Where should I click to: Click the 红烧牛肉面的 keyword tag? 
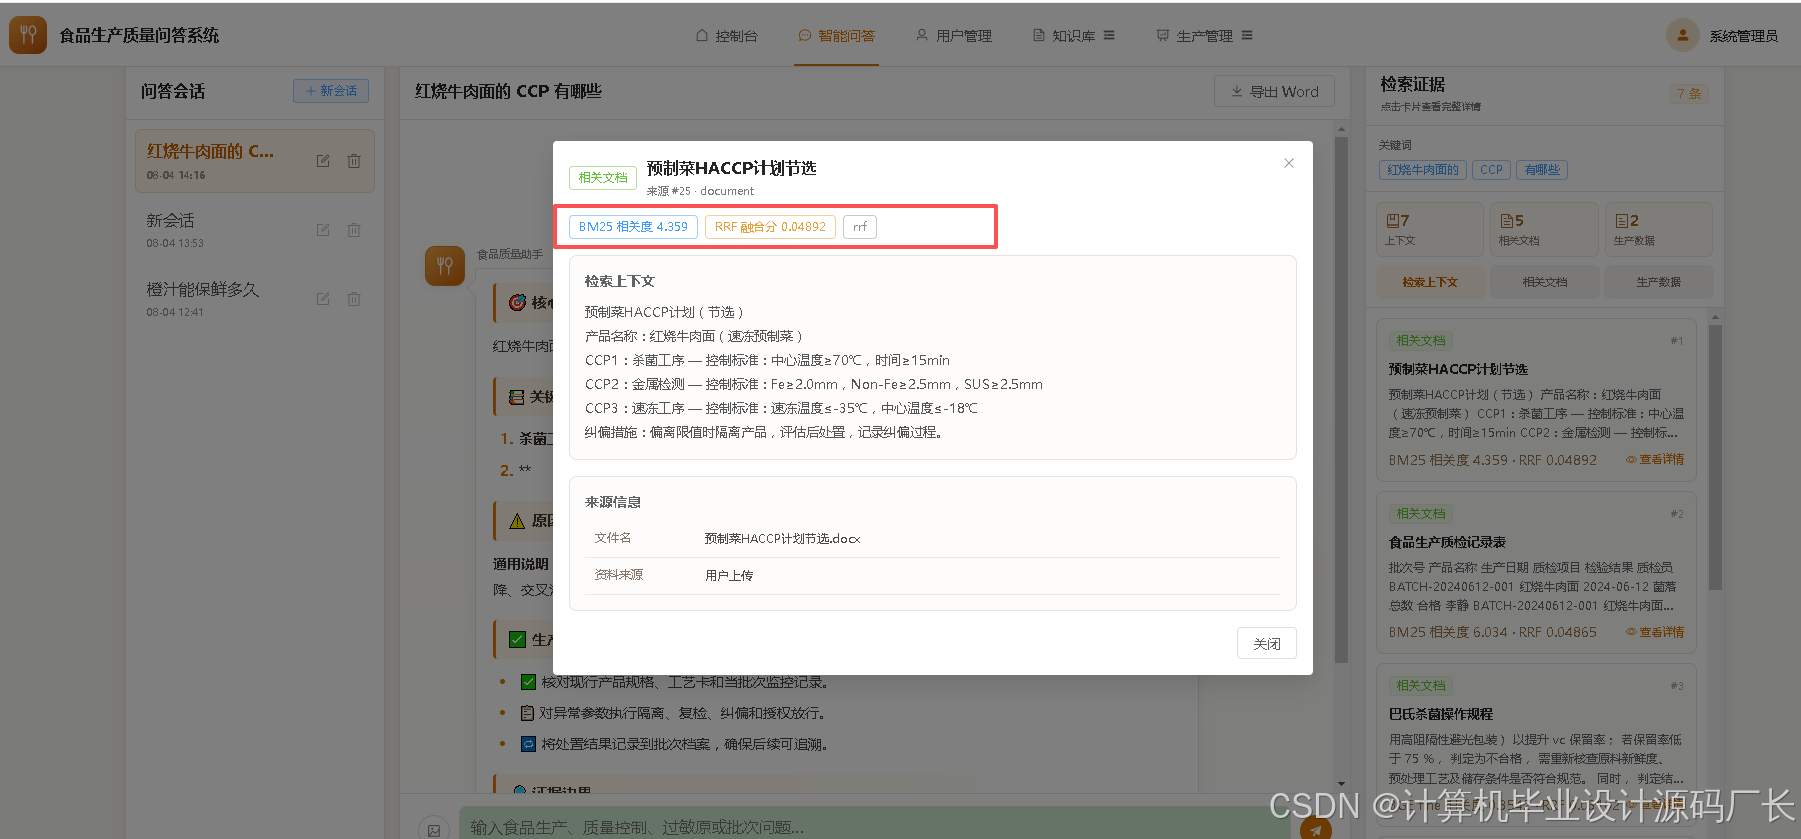point(1422,170)
